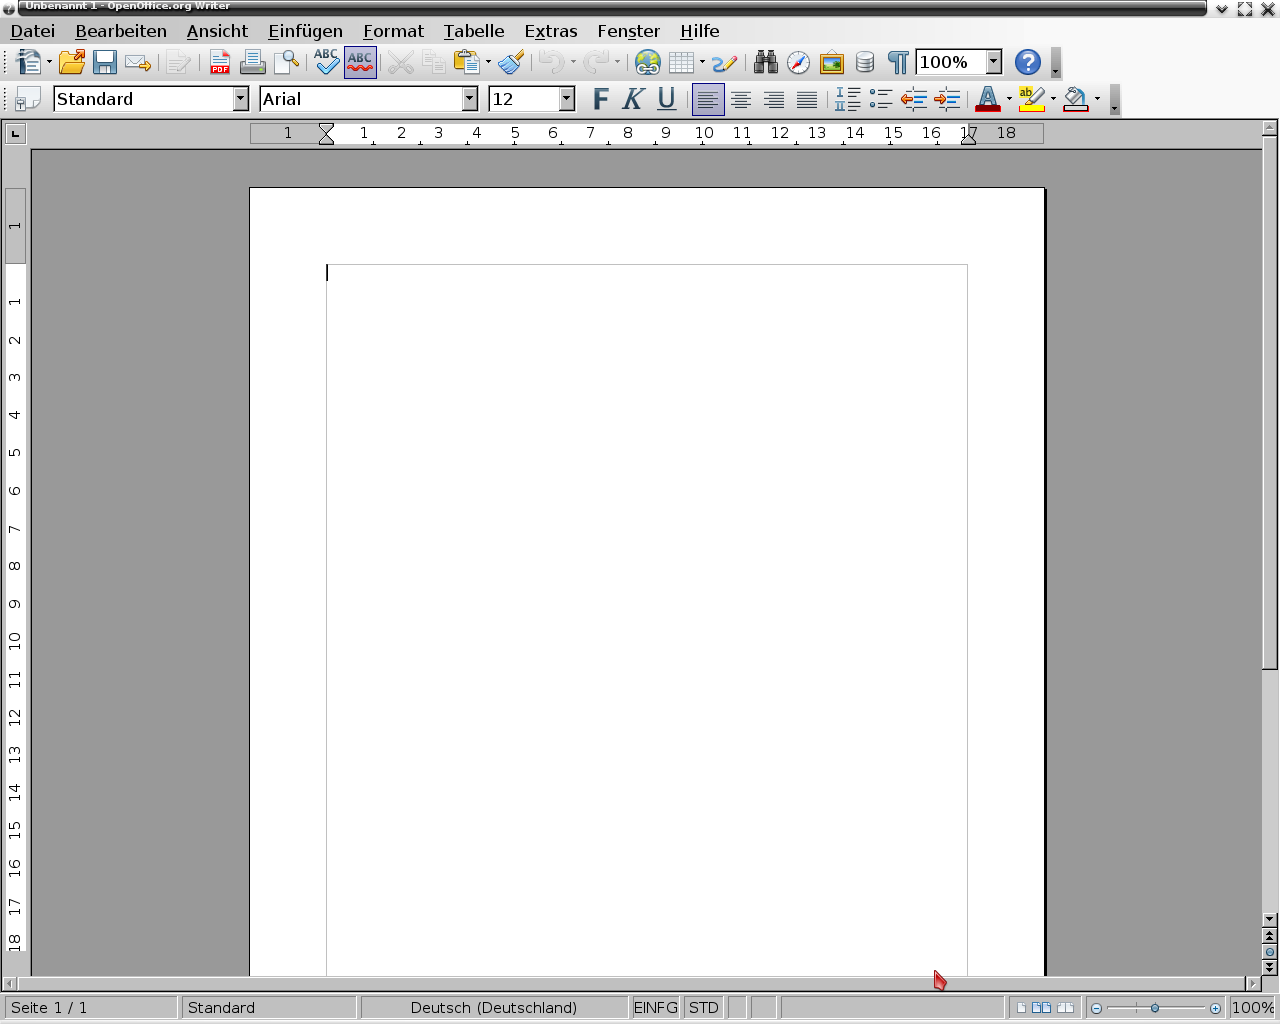Screen dimensions: 1280x1024
Task: Toggle underline U button
Action: (667, 99)
